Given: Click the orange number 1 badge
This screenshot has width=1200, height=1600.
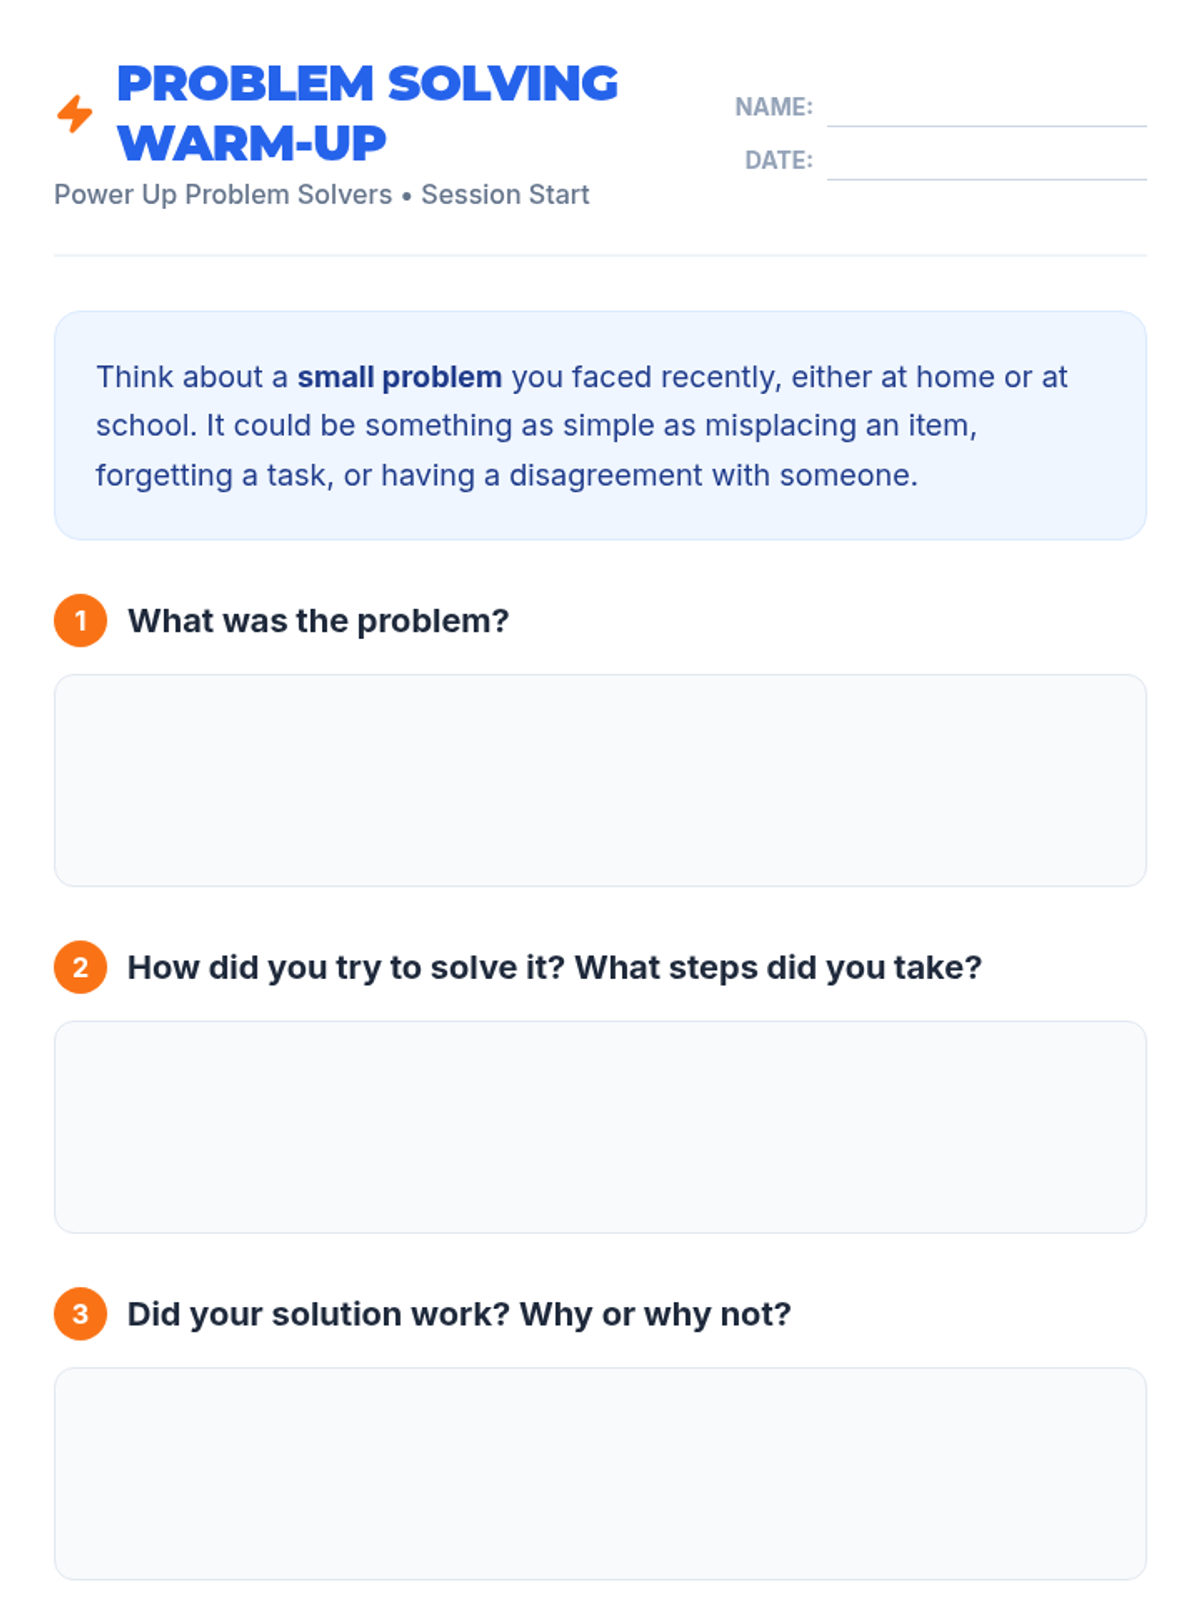Looking at the screenshot, I should coord(81,621).
